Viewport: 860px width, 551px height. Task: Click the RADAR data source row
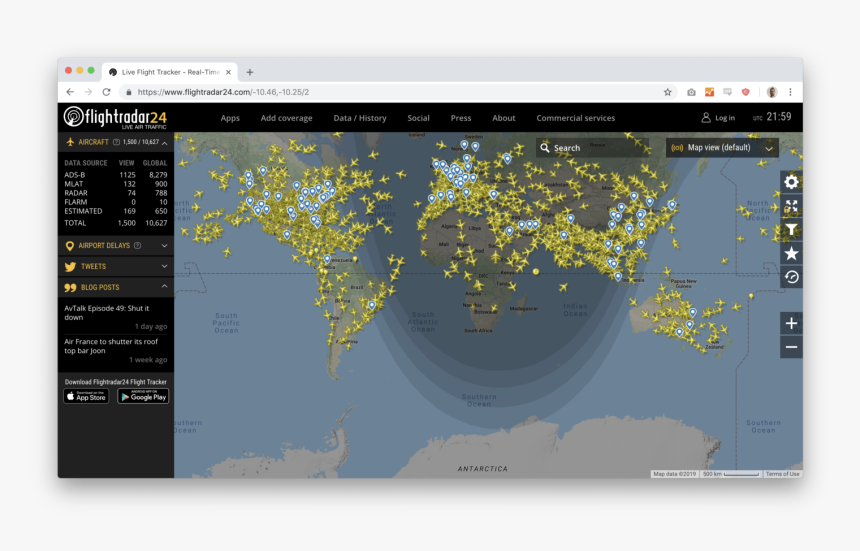pos(116,193)
